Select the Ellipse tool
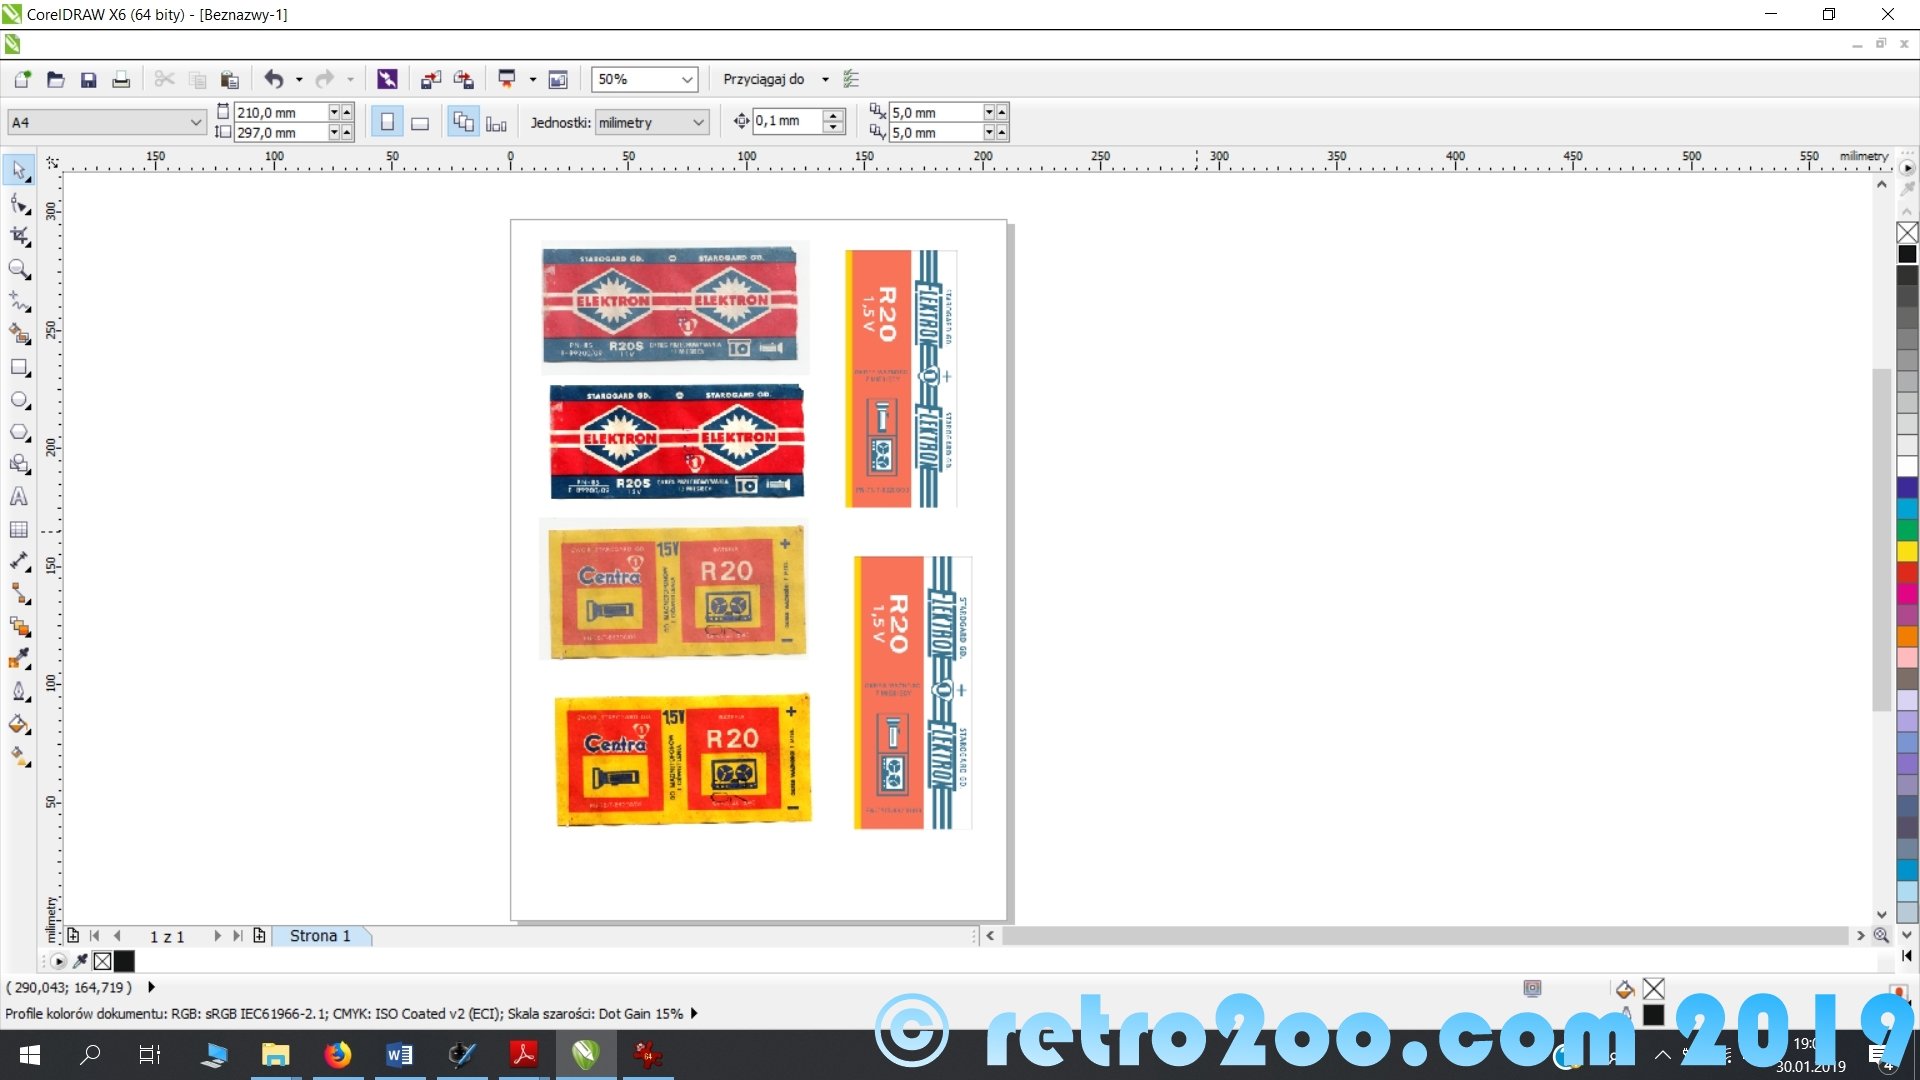Image resolution: width=1920 pixels, height=1080 pixels. click(x=19, y=400)
